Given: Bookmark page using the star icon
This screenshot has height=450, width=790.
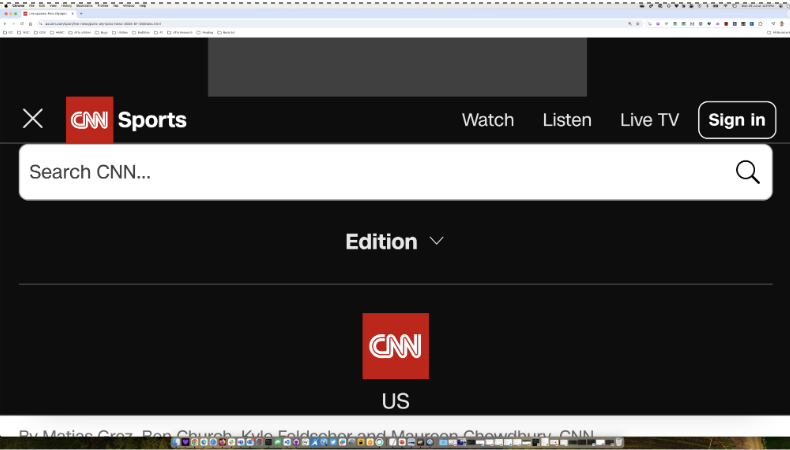Looking at the screenshot, I should [638, 23].
